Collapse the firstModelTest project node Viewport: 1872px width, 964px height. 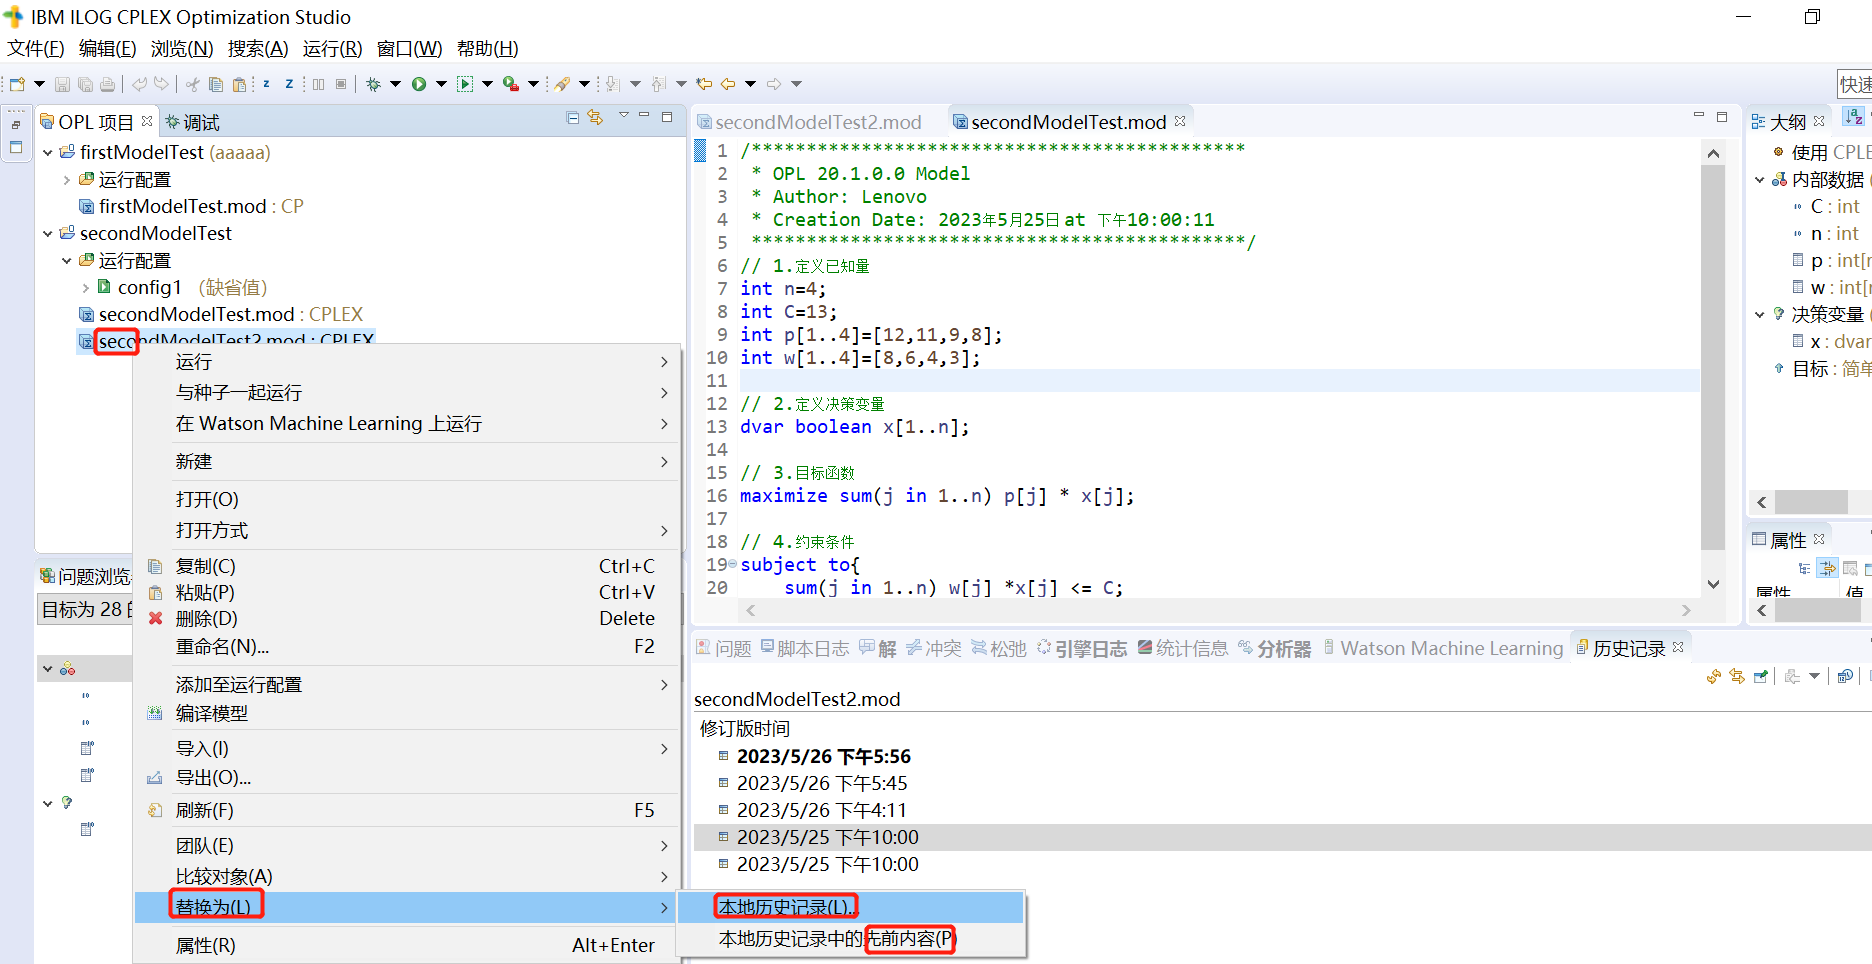(x=47, y=153)
